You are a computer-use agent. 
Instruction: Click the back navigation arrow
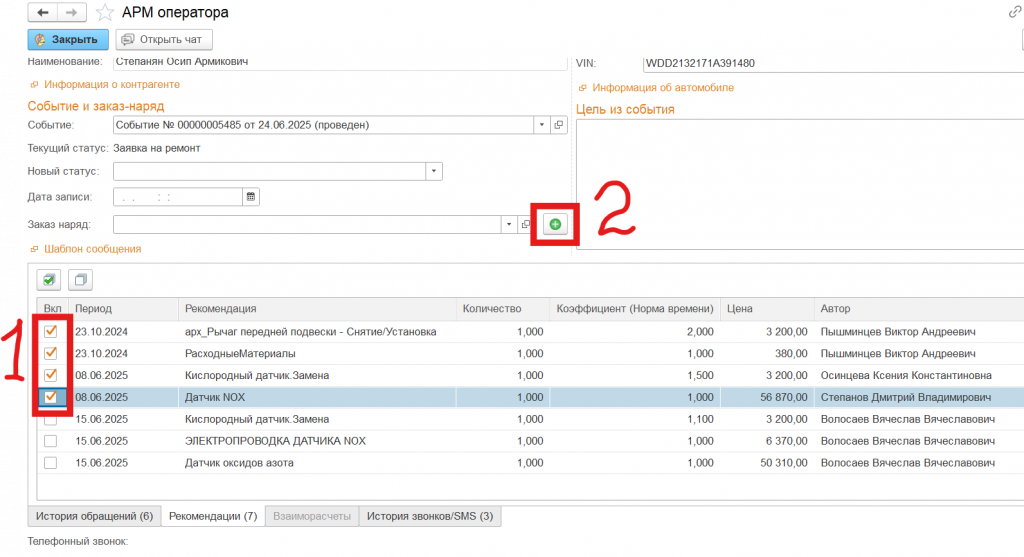43,13
